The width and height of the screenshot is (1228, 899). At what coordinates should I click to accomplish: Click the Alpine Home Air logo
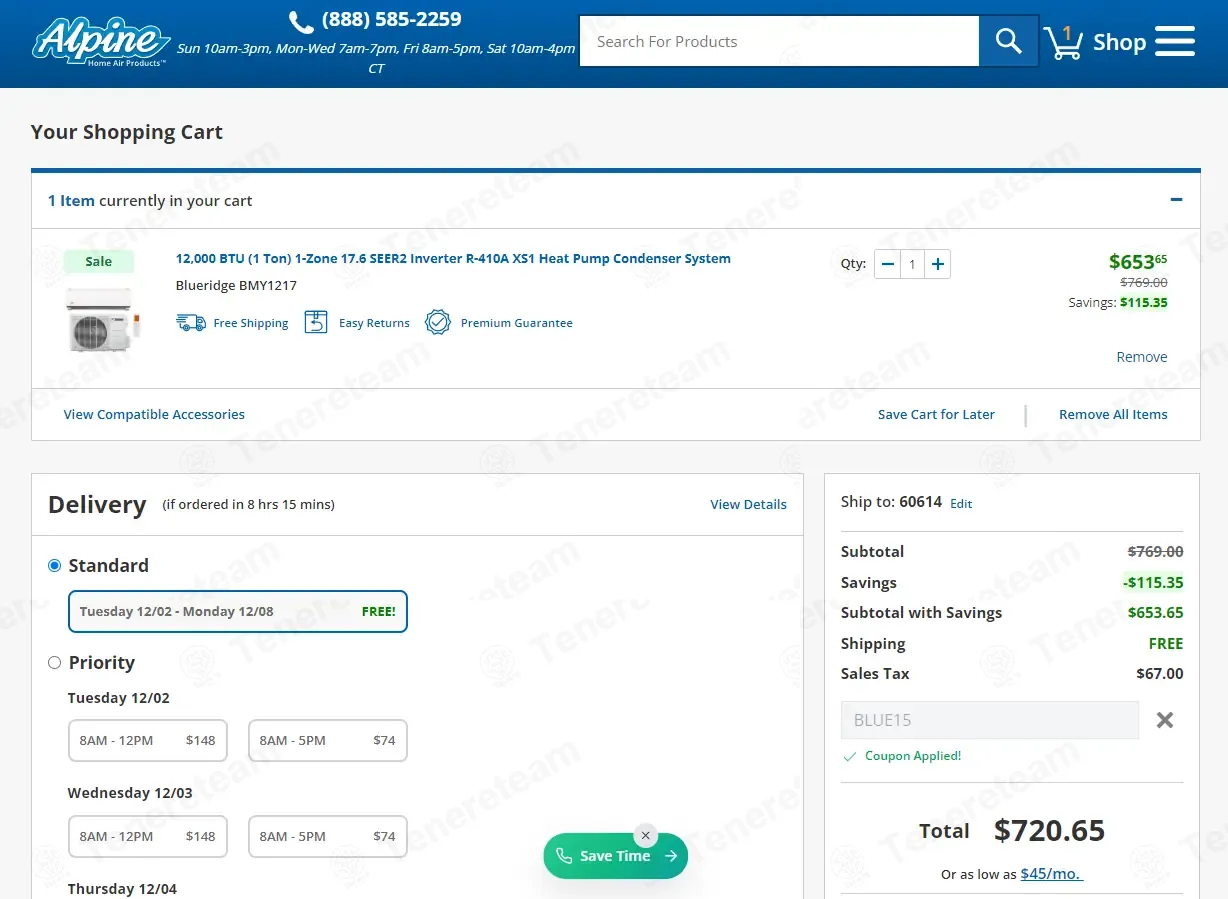coord(101,42)
